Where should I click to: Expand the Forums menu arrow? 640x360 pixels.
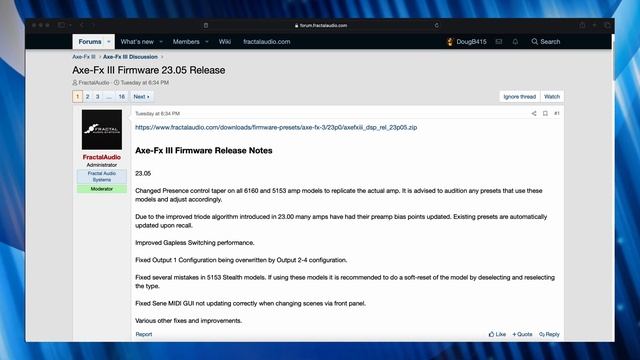coord(109,42)
